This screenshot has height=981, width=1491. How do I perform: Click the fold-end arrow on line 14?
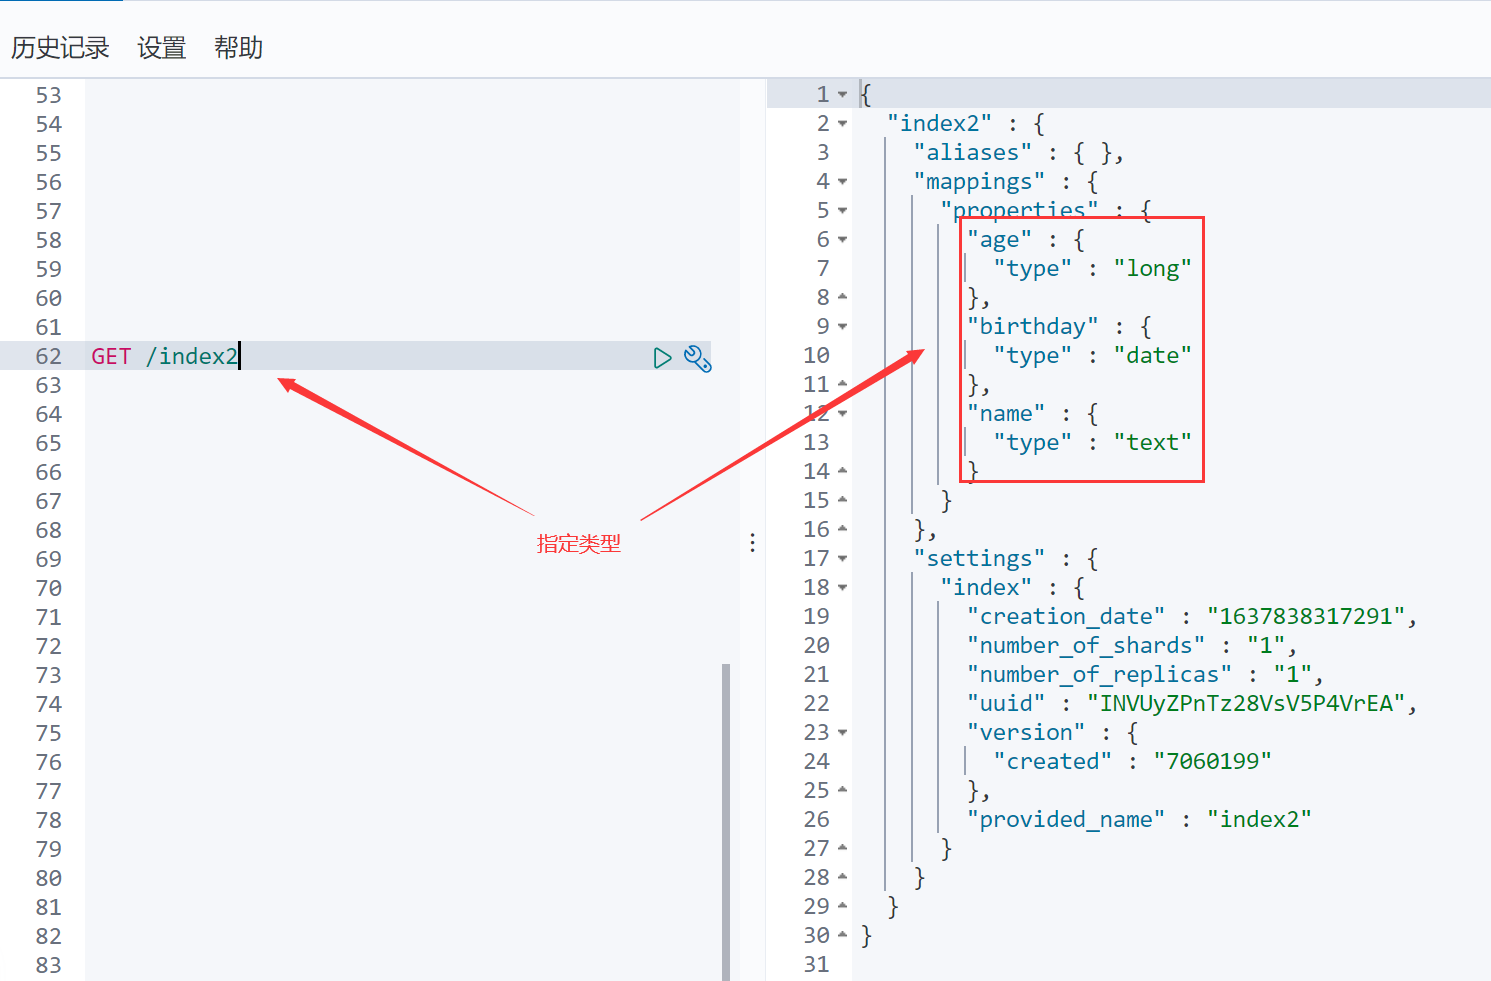tap(842, 471)
